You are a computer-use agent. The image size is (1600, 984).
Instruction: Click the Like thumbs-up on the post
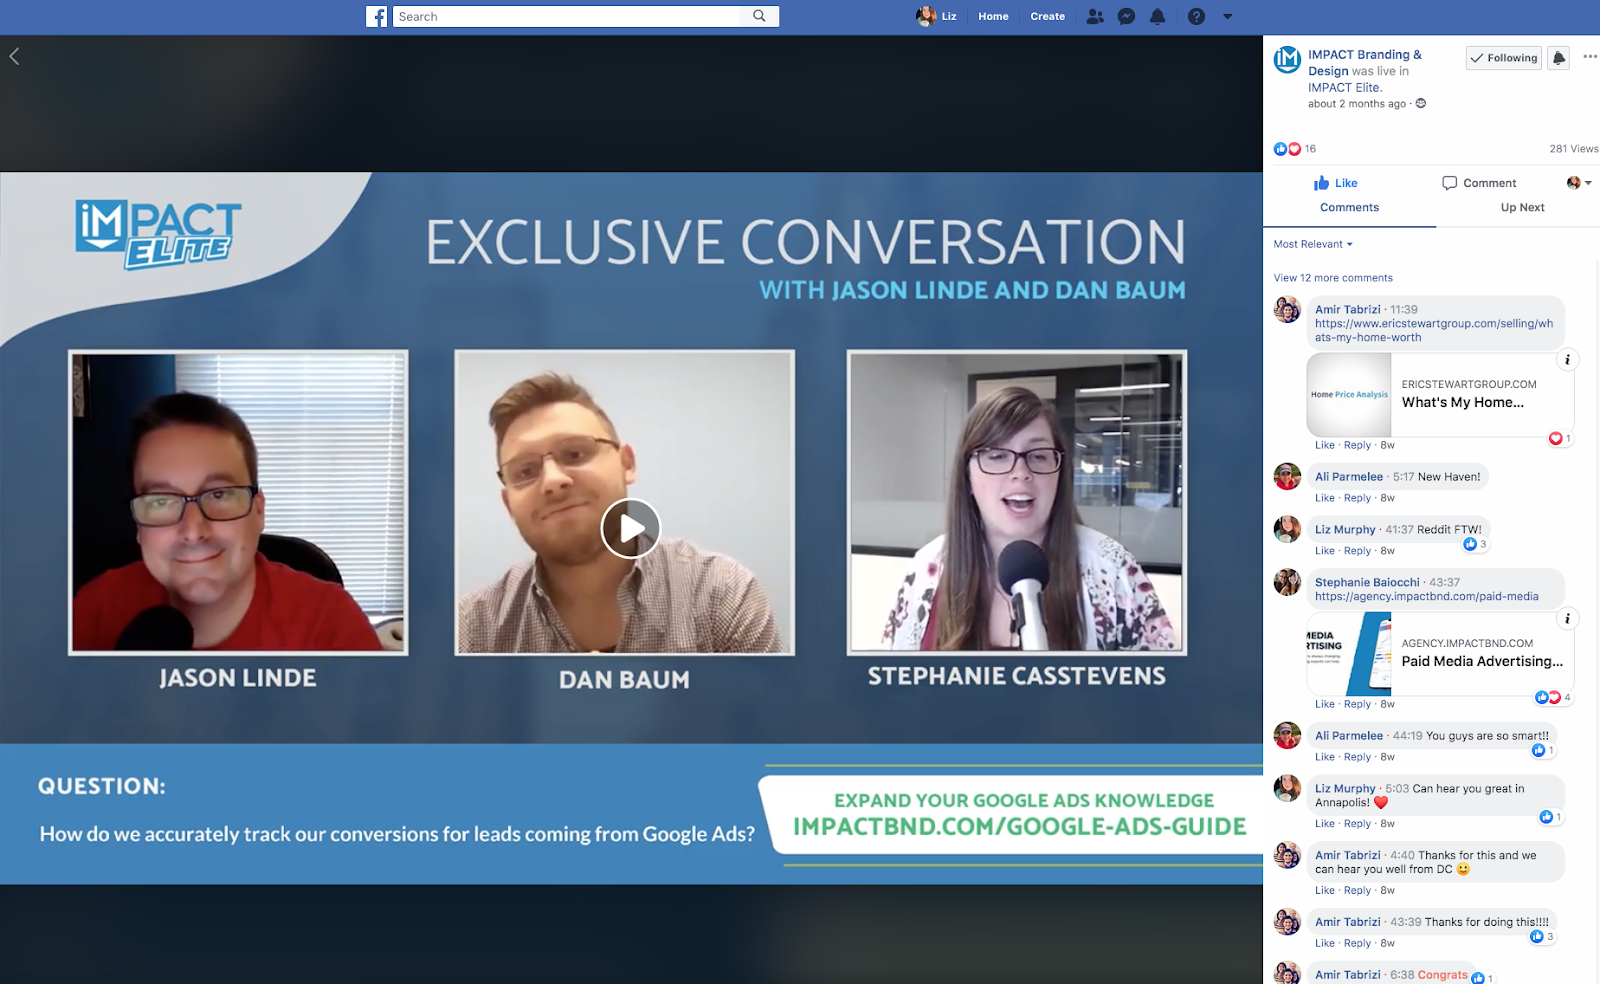[x=1335, y=183]
